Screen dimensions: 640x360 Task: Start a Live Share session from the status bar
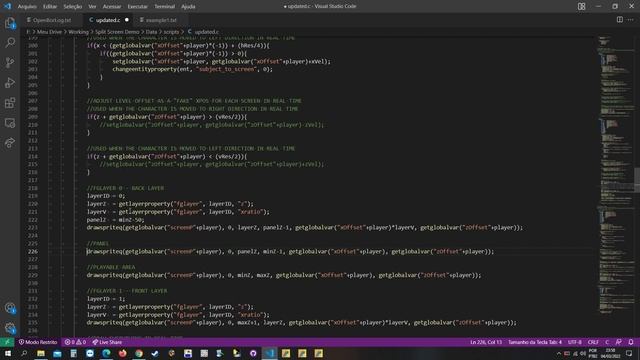point(107,342)
